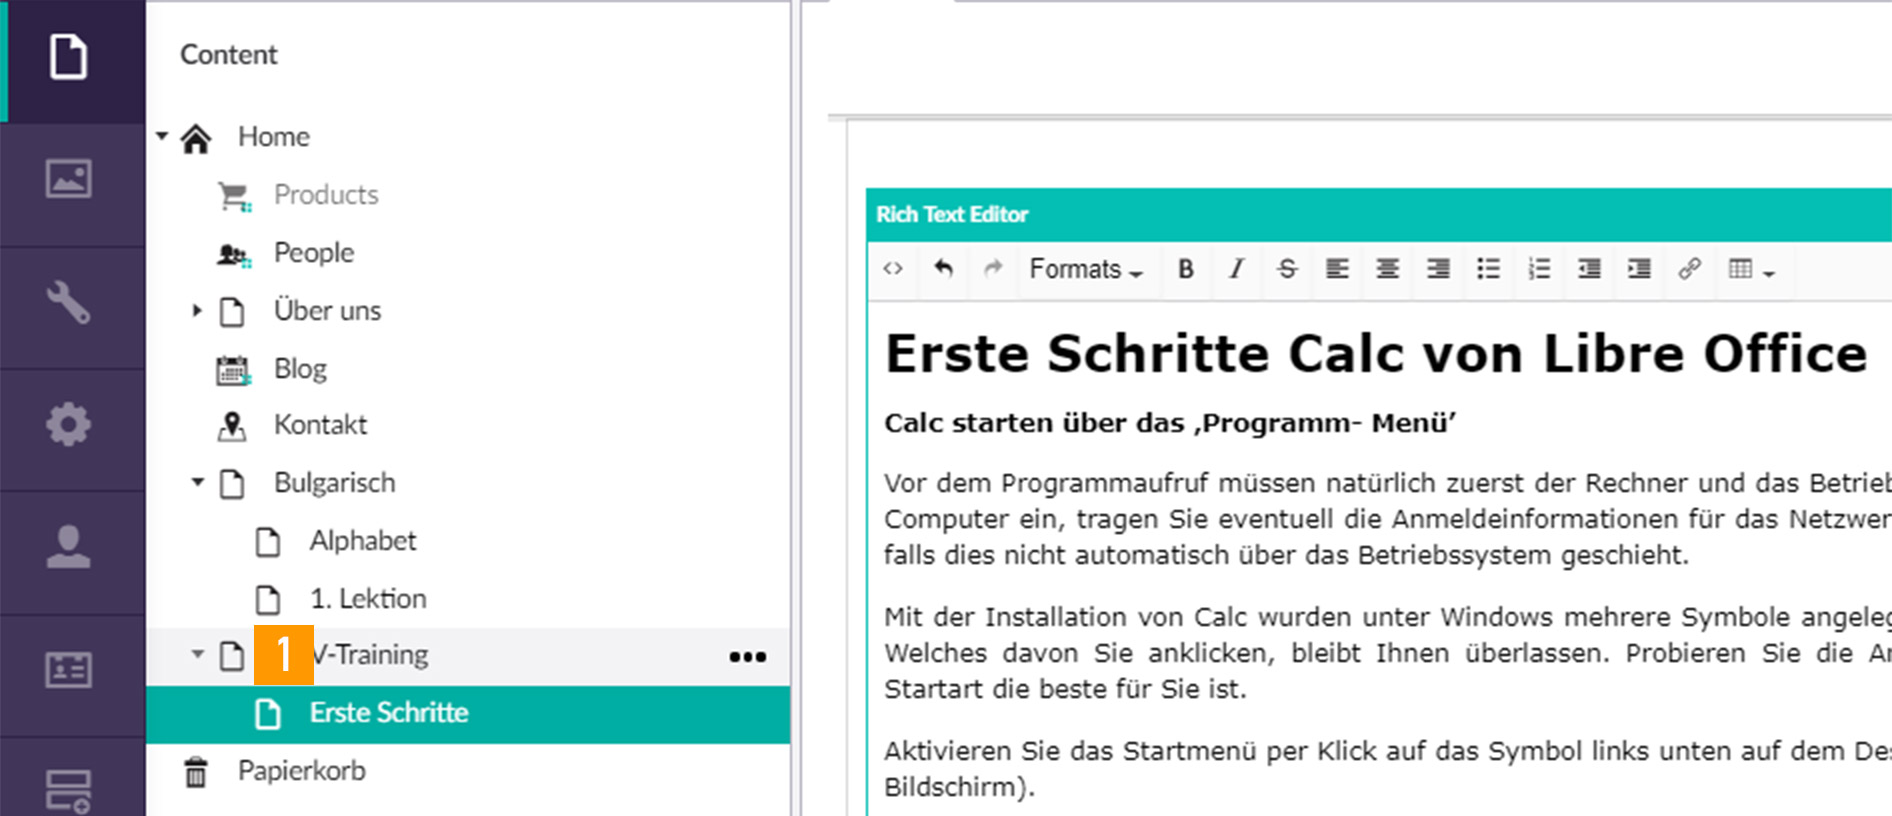Open the Members card section icon

pos(69,669)
